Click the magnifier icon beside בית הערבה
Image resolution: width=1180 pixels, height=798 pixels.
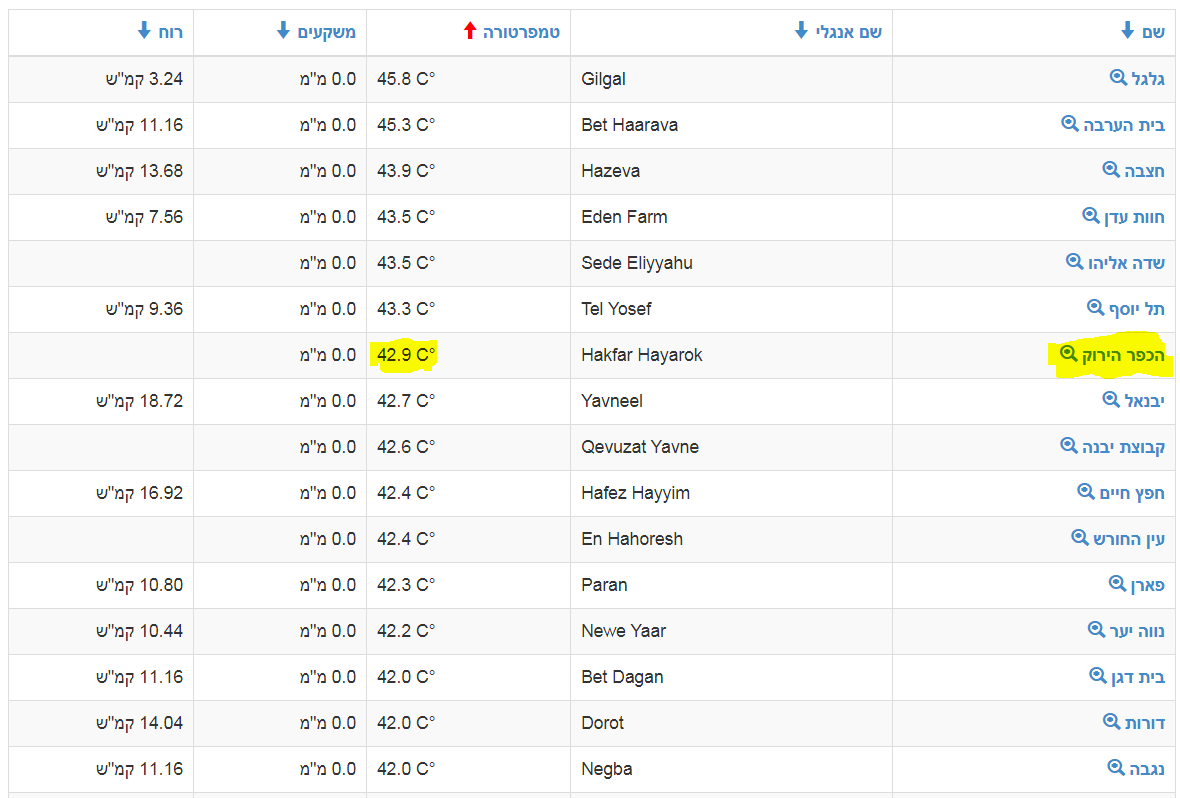click(x=1070, y=124)
